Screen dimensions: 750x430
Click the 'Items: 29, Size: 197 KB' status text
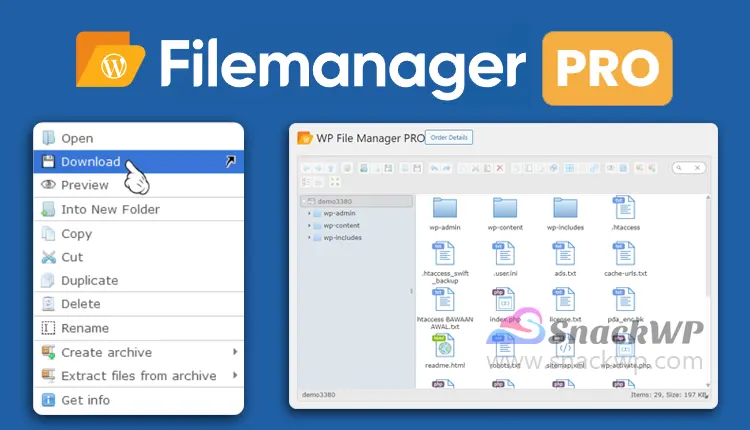[x=668, y=395]
